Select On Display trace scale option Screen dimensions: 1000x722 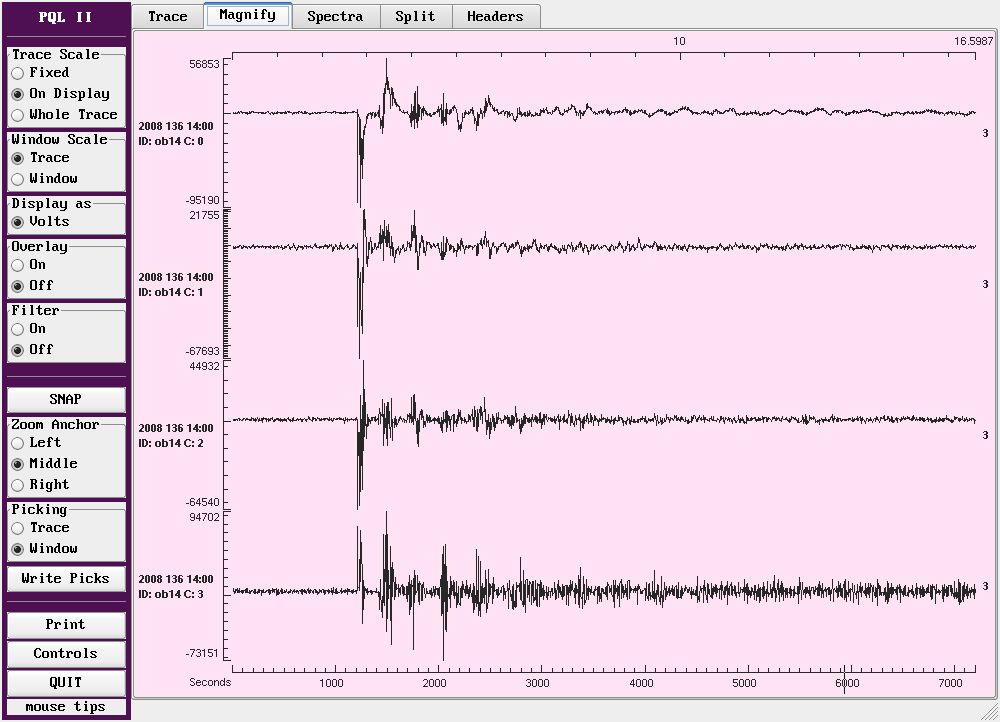(18, 94)
